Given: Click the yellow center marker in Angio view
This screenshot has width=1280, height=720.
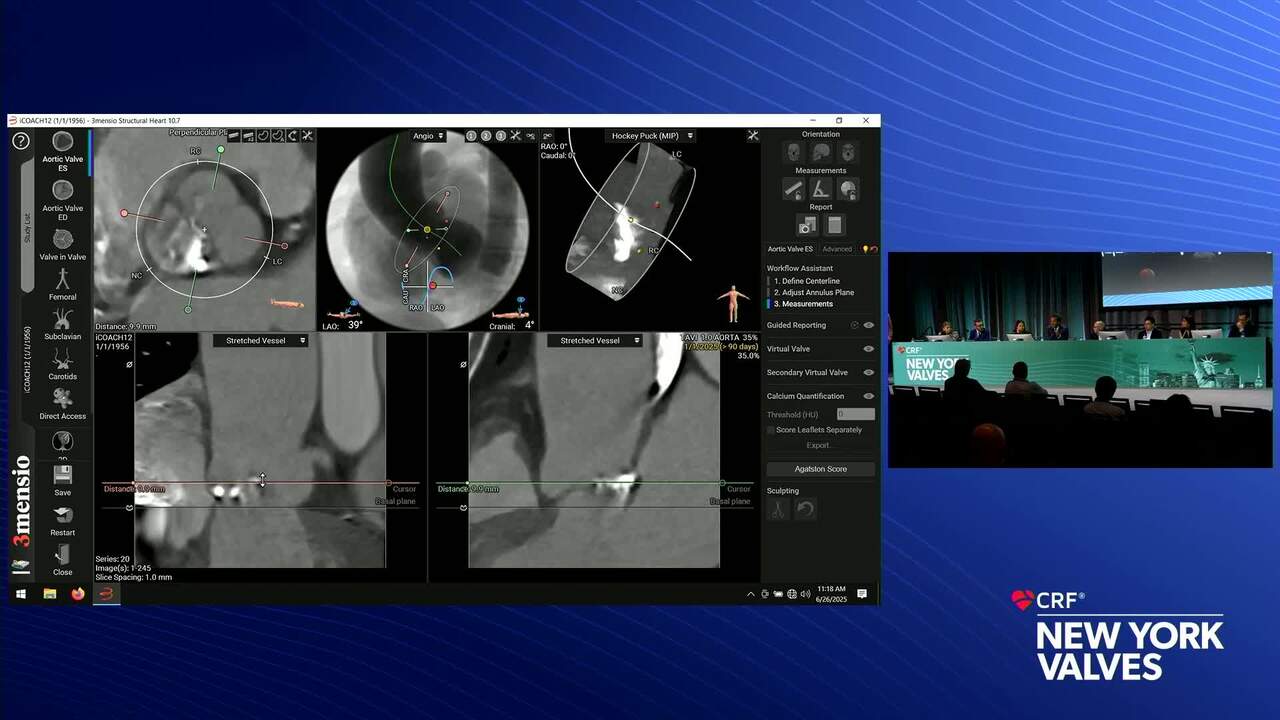Looking at the screenshot, I should click(x=427, y=230).
